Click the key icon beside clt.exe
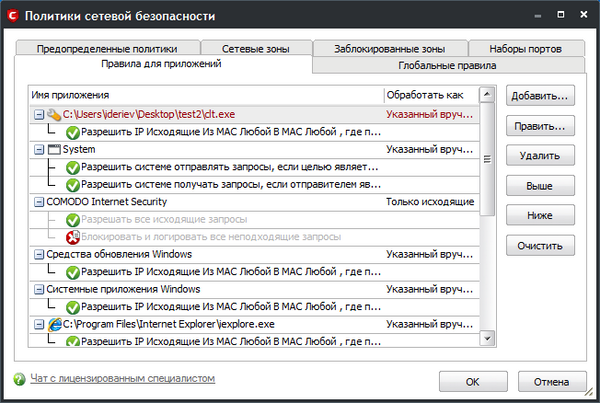The image size is (600, 403). 55,115
